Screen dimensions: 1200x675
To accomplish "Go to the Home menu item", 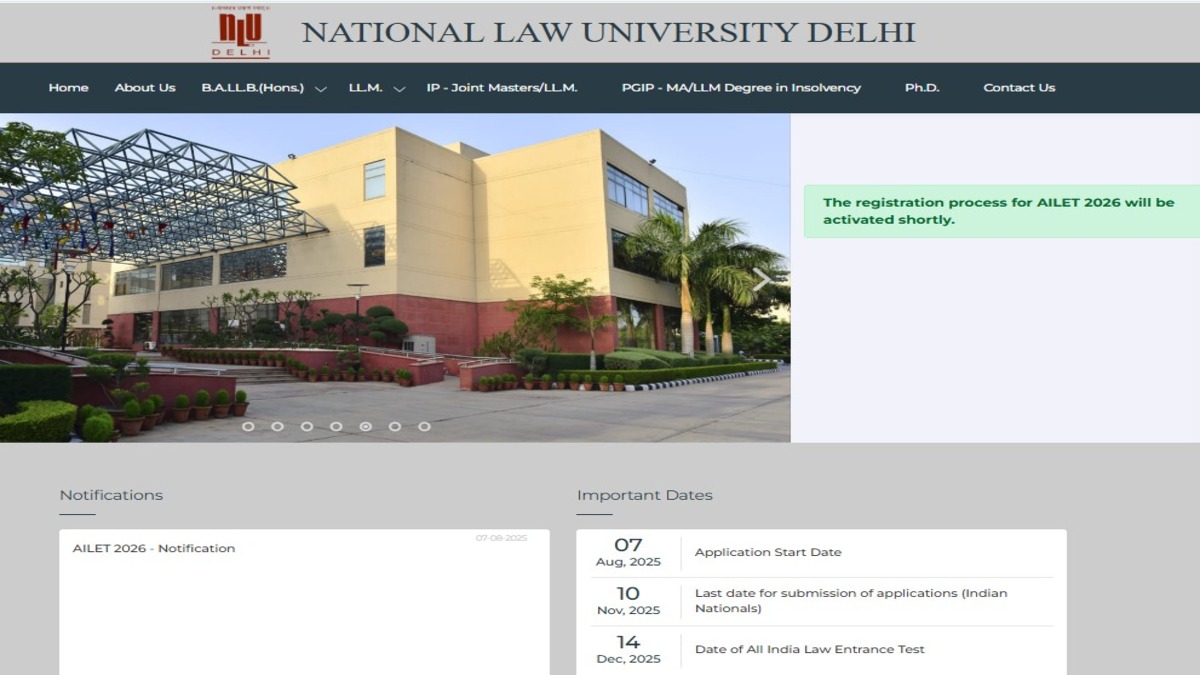I will pyautogui.click(x=68, y=88).
